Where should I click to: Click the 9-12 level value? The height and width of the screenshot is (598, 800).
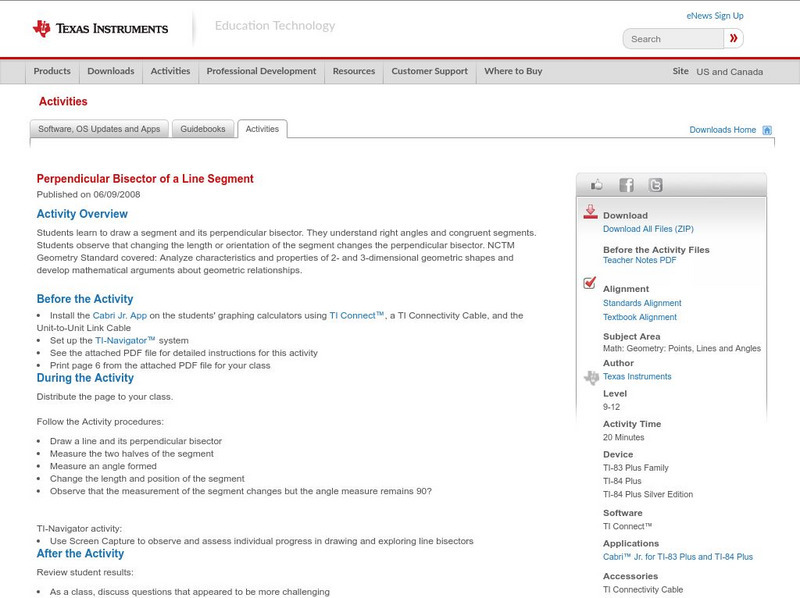coord(611,407)
